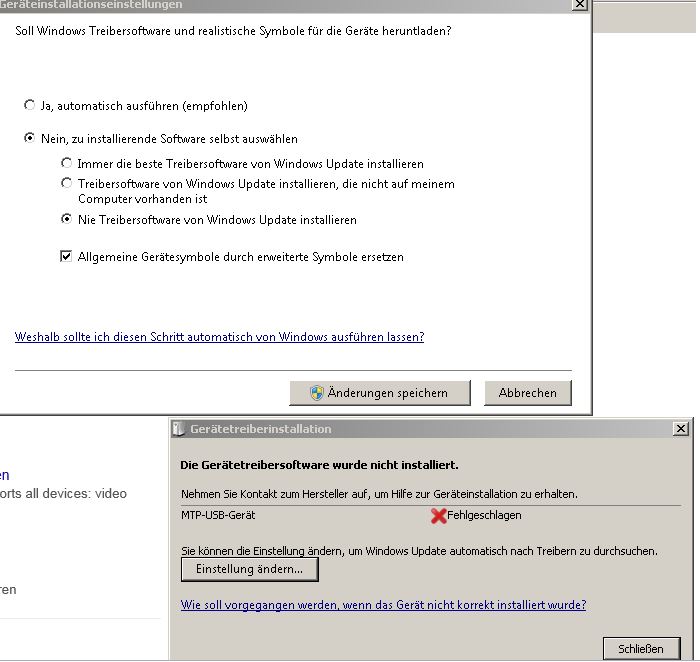Screen dimensions: 700x662
Task: Close the Gerätetreiberinstallation window with X
Action: click(x=680, y=429)
